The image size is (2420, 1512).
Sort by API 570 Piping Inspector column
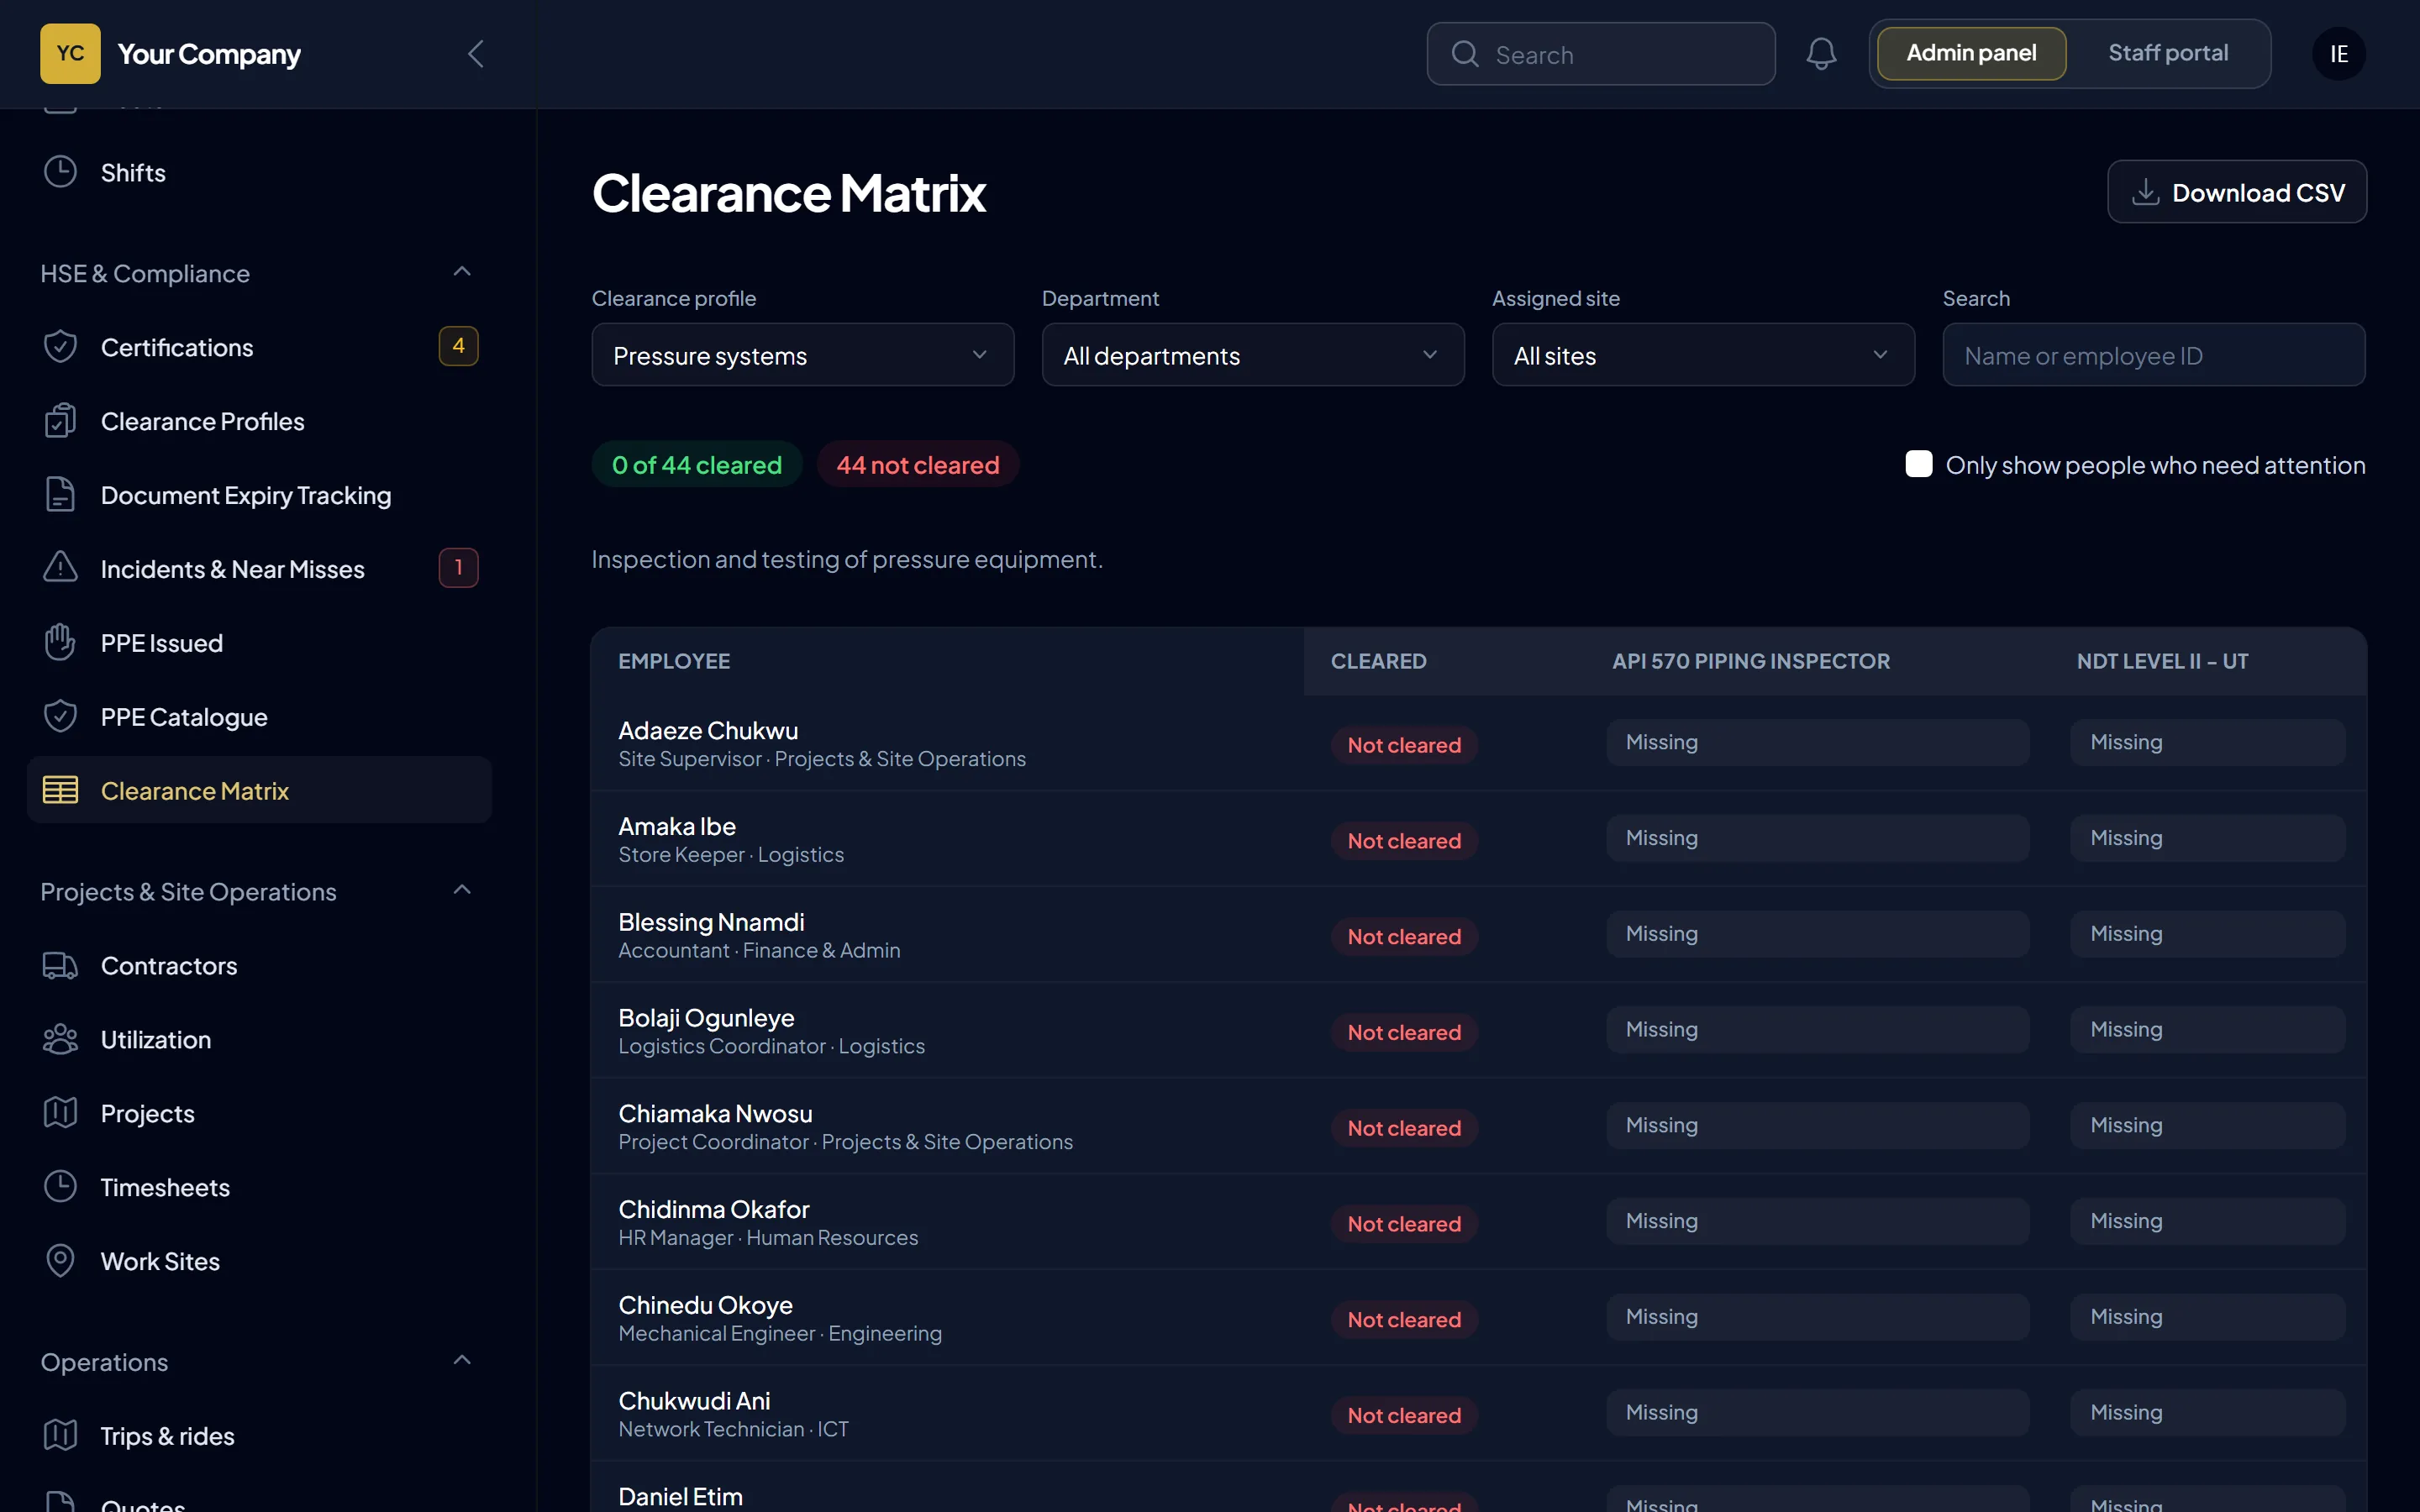[x=1751, y=661]
